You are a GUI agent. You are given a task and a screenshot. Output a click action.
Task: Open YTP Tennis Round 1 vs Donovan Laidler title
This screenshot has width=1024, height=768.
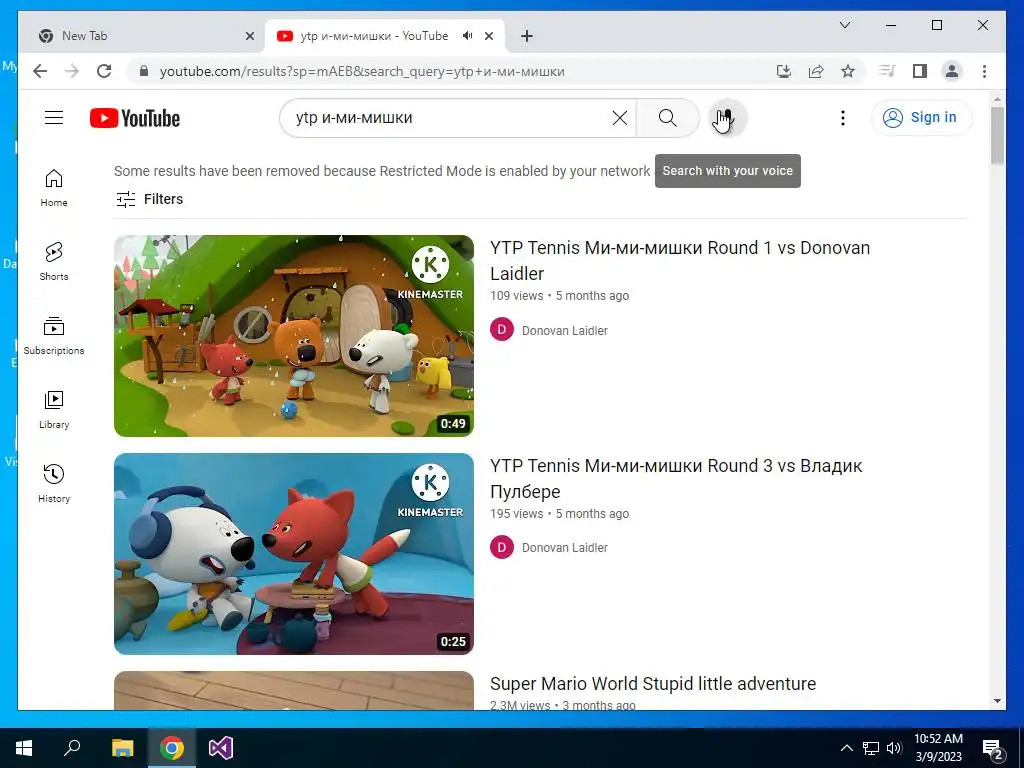[680, 261]
